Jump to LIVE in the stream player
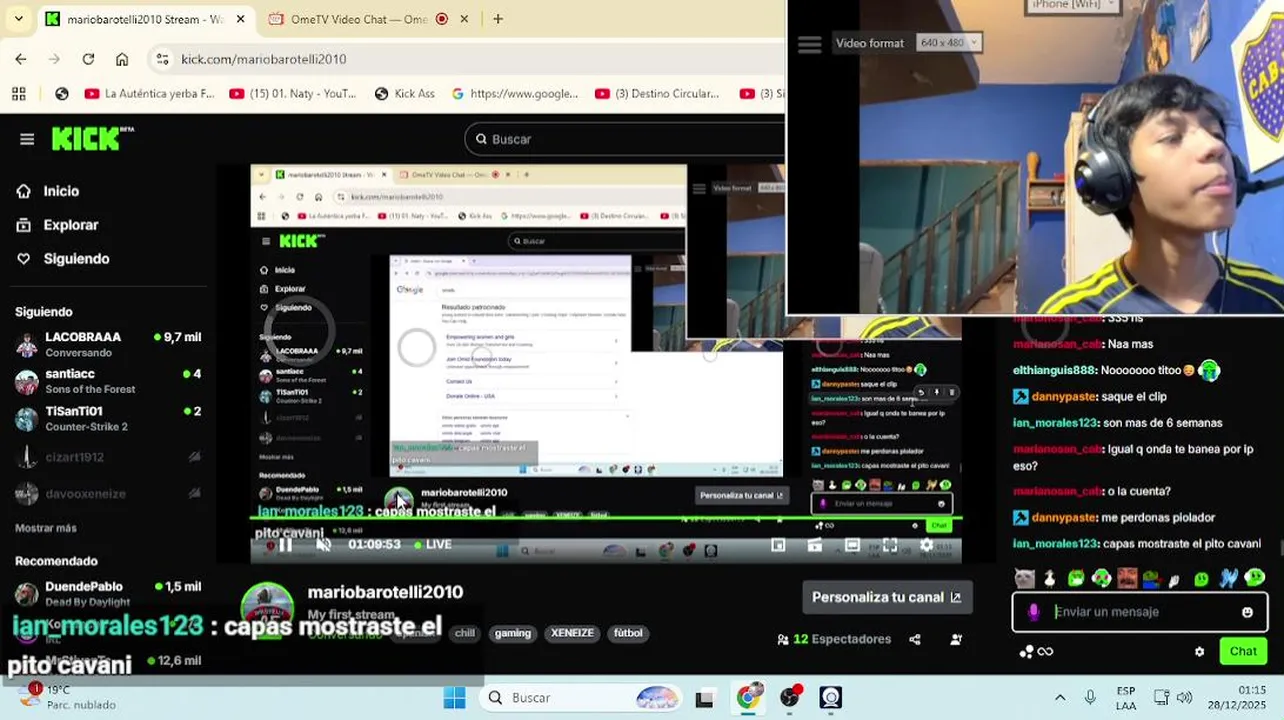The image size is (1284, 720). [x=432, y=545]
